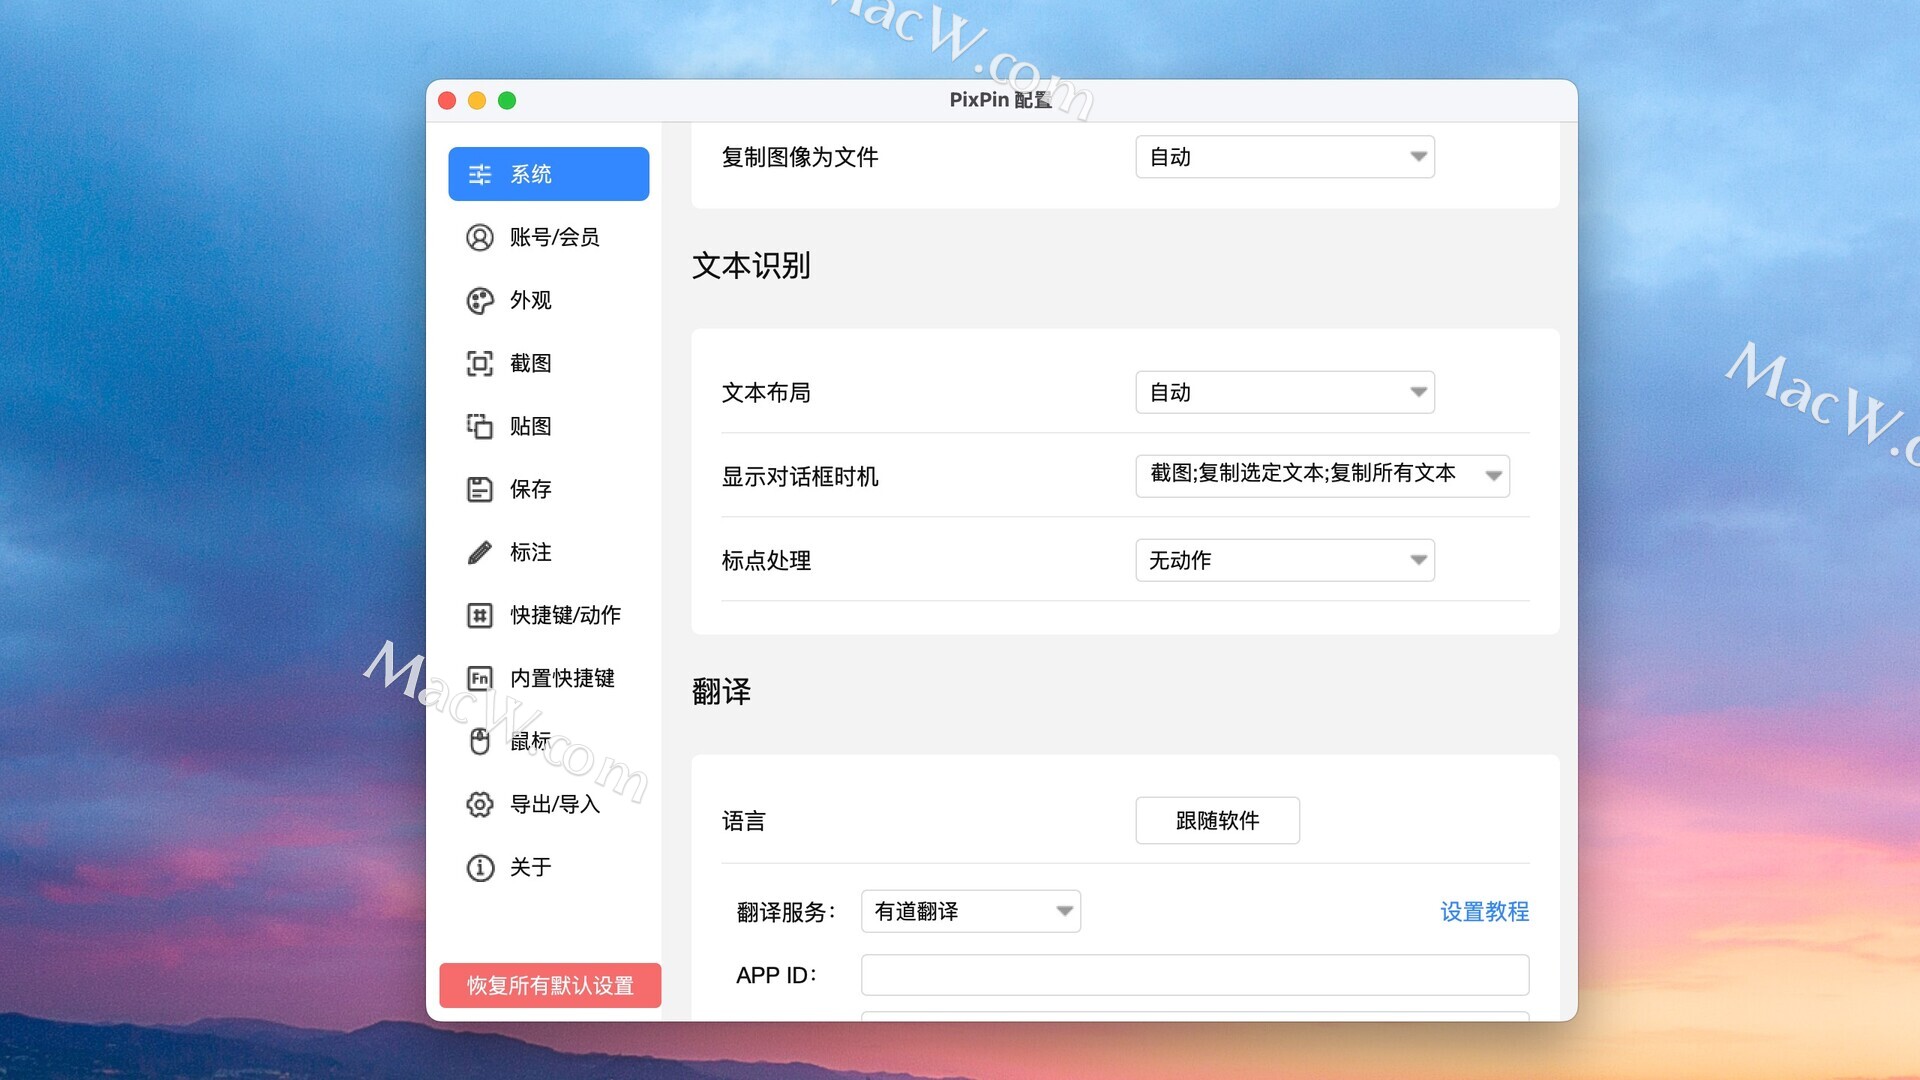This screenshot has width=1920, height=1080.
Task: Choose translation service from 有道翻译 dropdown
Action: tap(970, 911)
